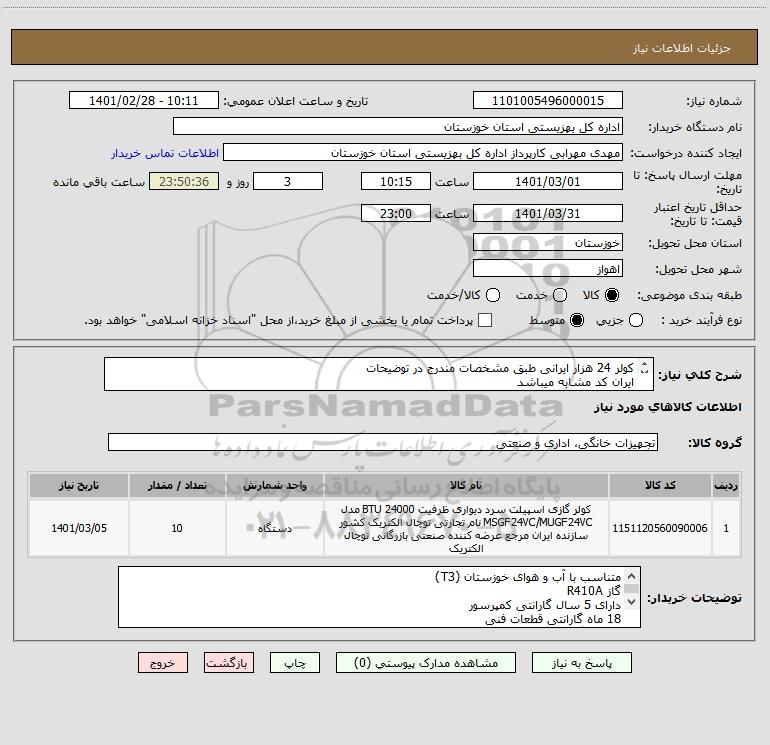Click the کد کالا column header
Screen dimensions: 770x745
click(660, 485)
